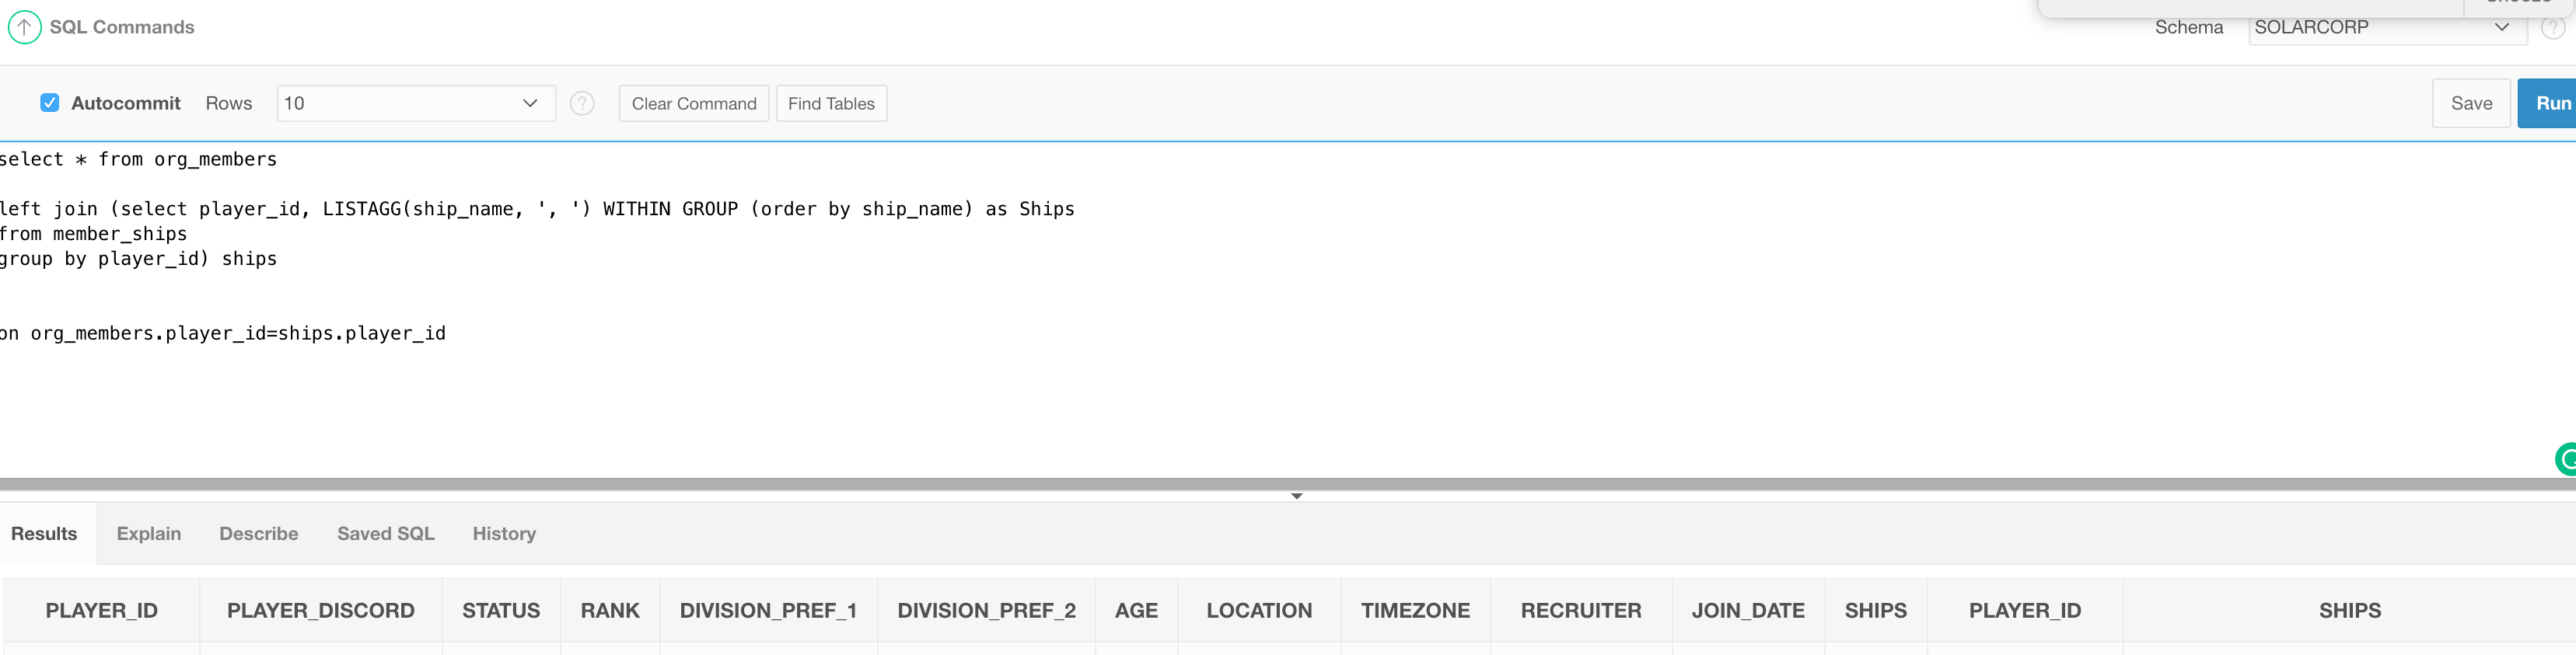Open the Saved SQL tab
The width and height of the screenshot is (2576, 655).
click(x=385, y=533)
